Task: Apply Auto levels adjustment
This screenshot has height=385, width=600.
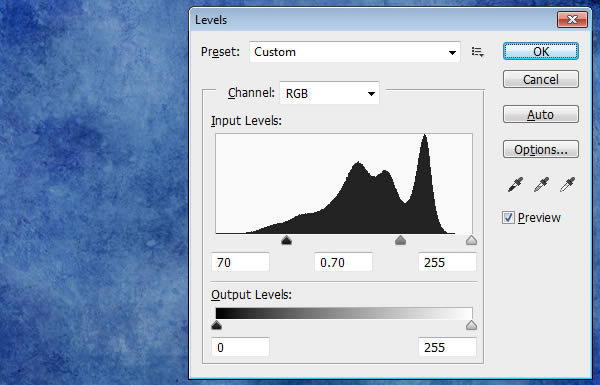Action: (x=541, y=114)
